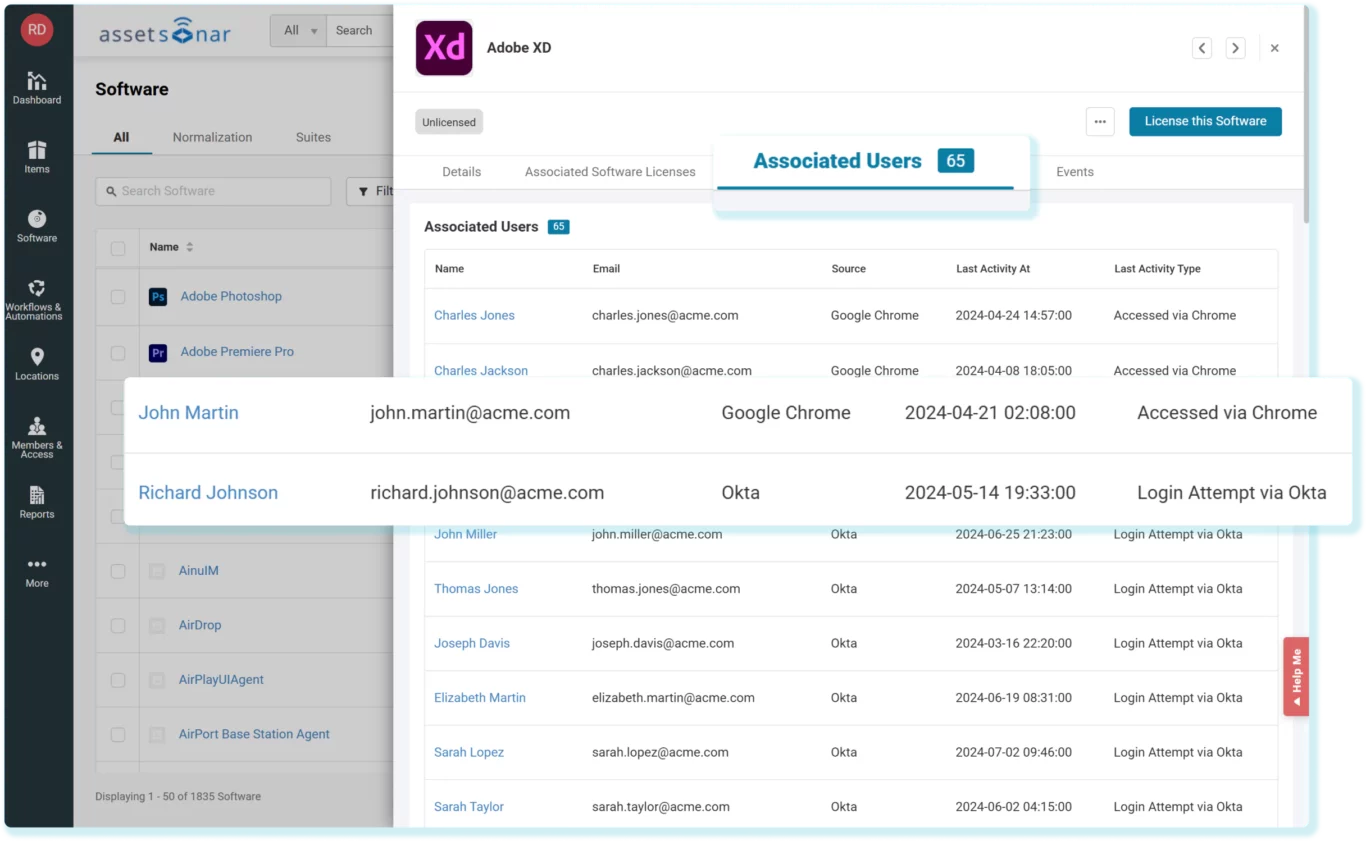Check the Adobe Photoshop row checkbox

[118, 297]
